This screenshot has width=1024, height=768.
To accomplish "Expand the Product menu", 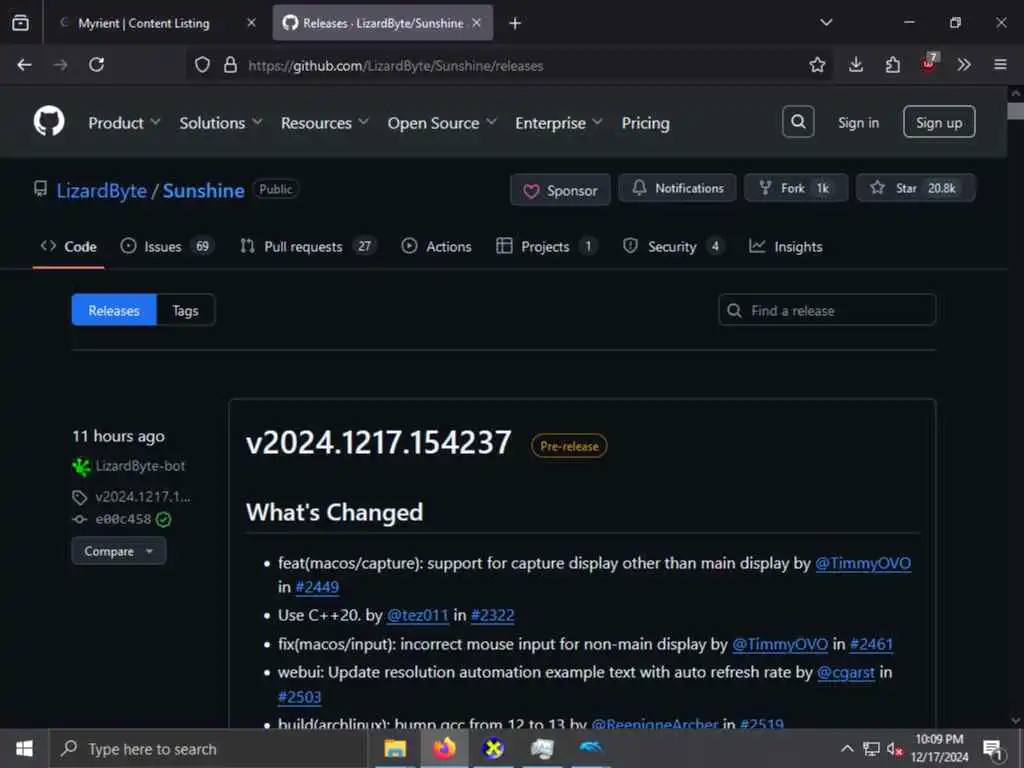I will tap(124, 123).
